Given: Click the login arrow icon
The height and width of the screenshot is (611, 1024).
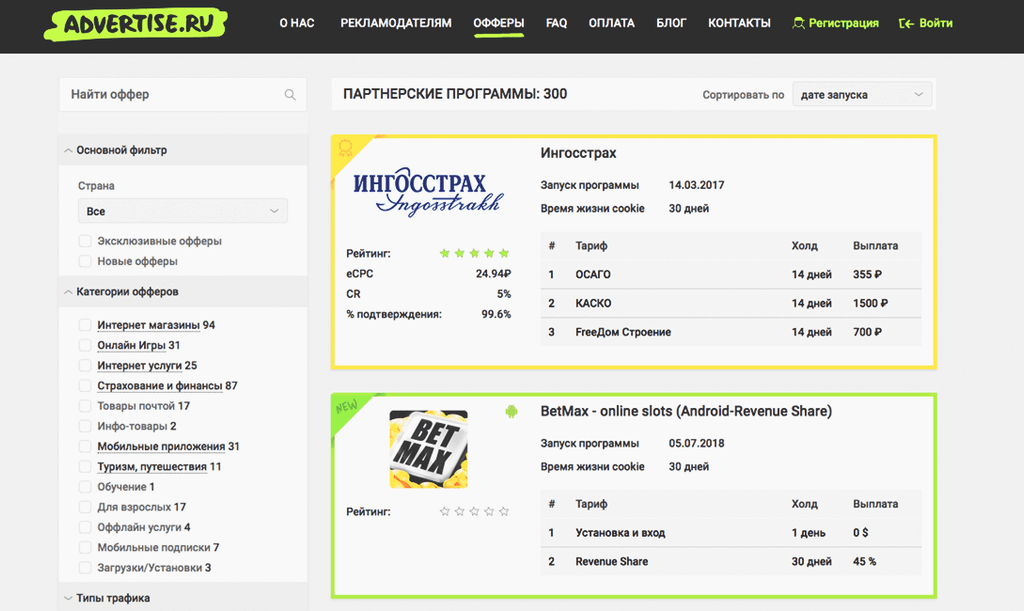Looking at the screenshot, I should coord(906,24).
